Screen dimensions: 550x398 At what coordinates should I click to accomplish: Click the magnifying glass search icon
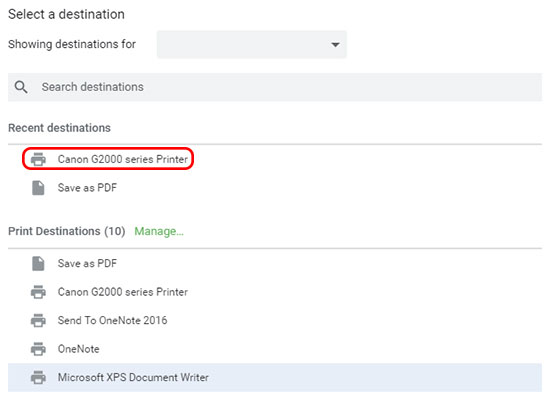pyautogui.click(x=21, y=87)
